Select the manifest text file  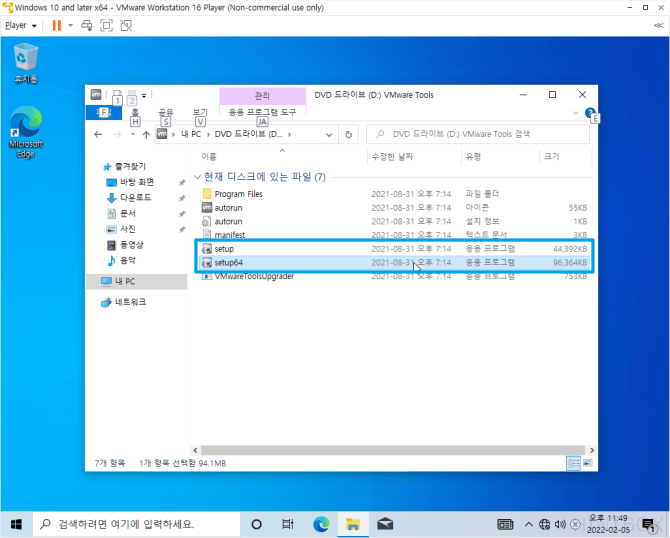[394, 235]
